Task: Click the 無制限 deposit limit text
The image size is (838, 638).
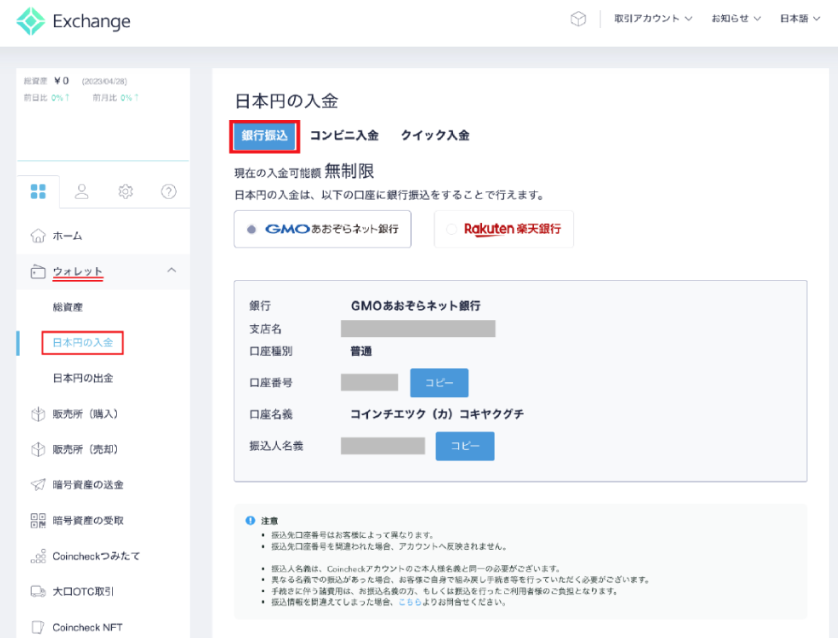Action: pyautogui.click(x=350, y=172)
